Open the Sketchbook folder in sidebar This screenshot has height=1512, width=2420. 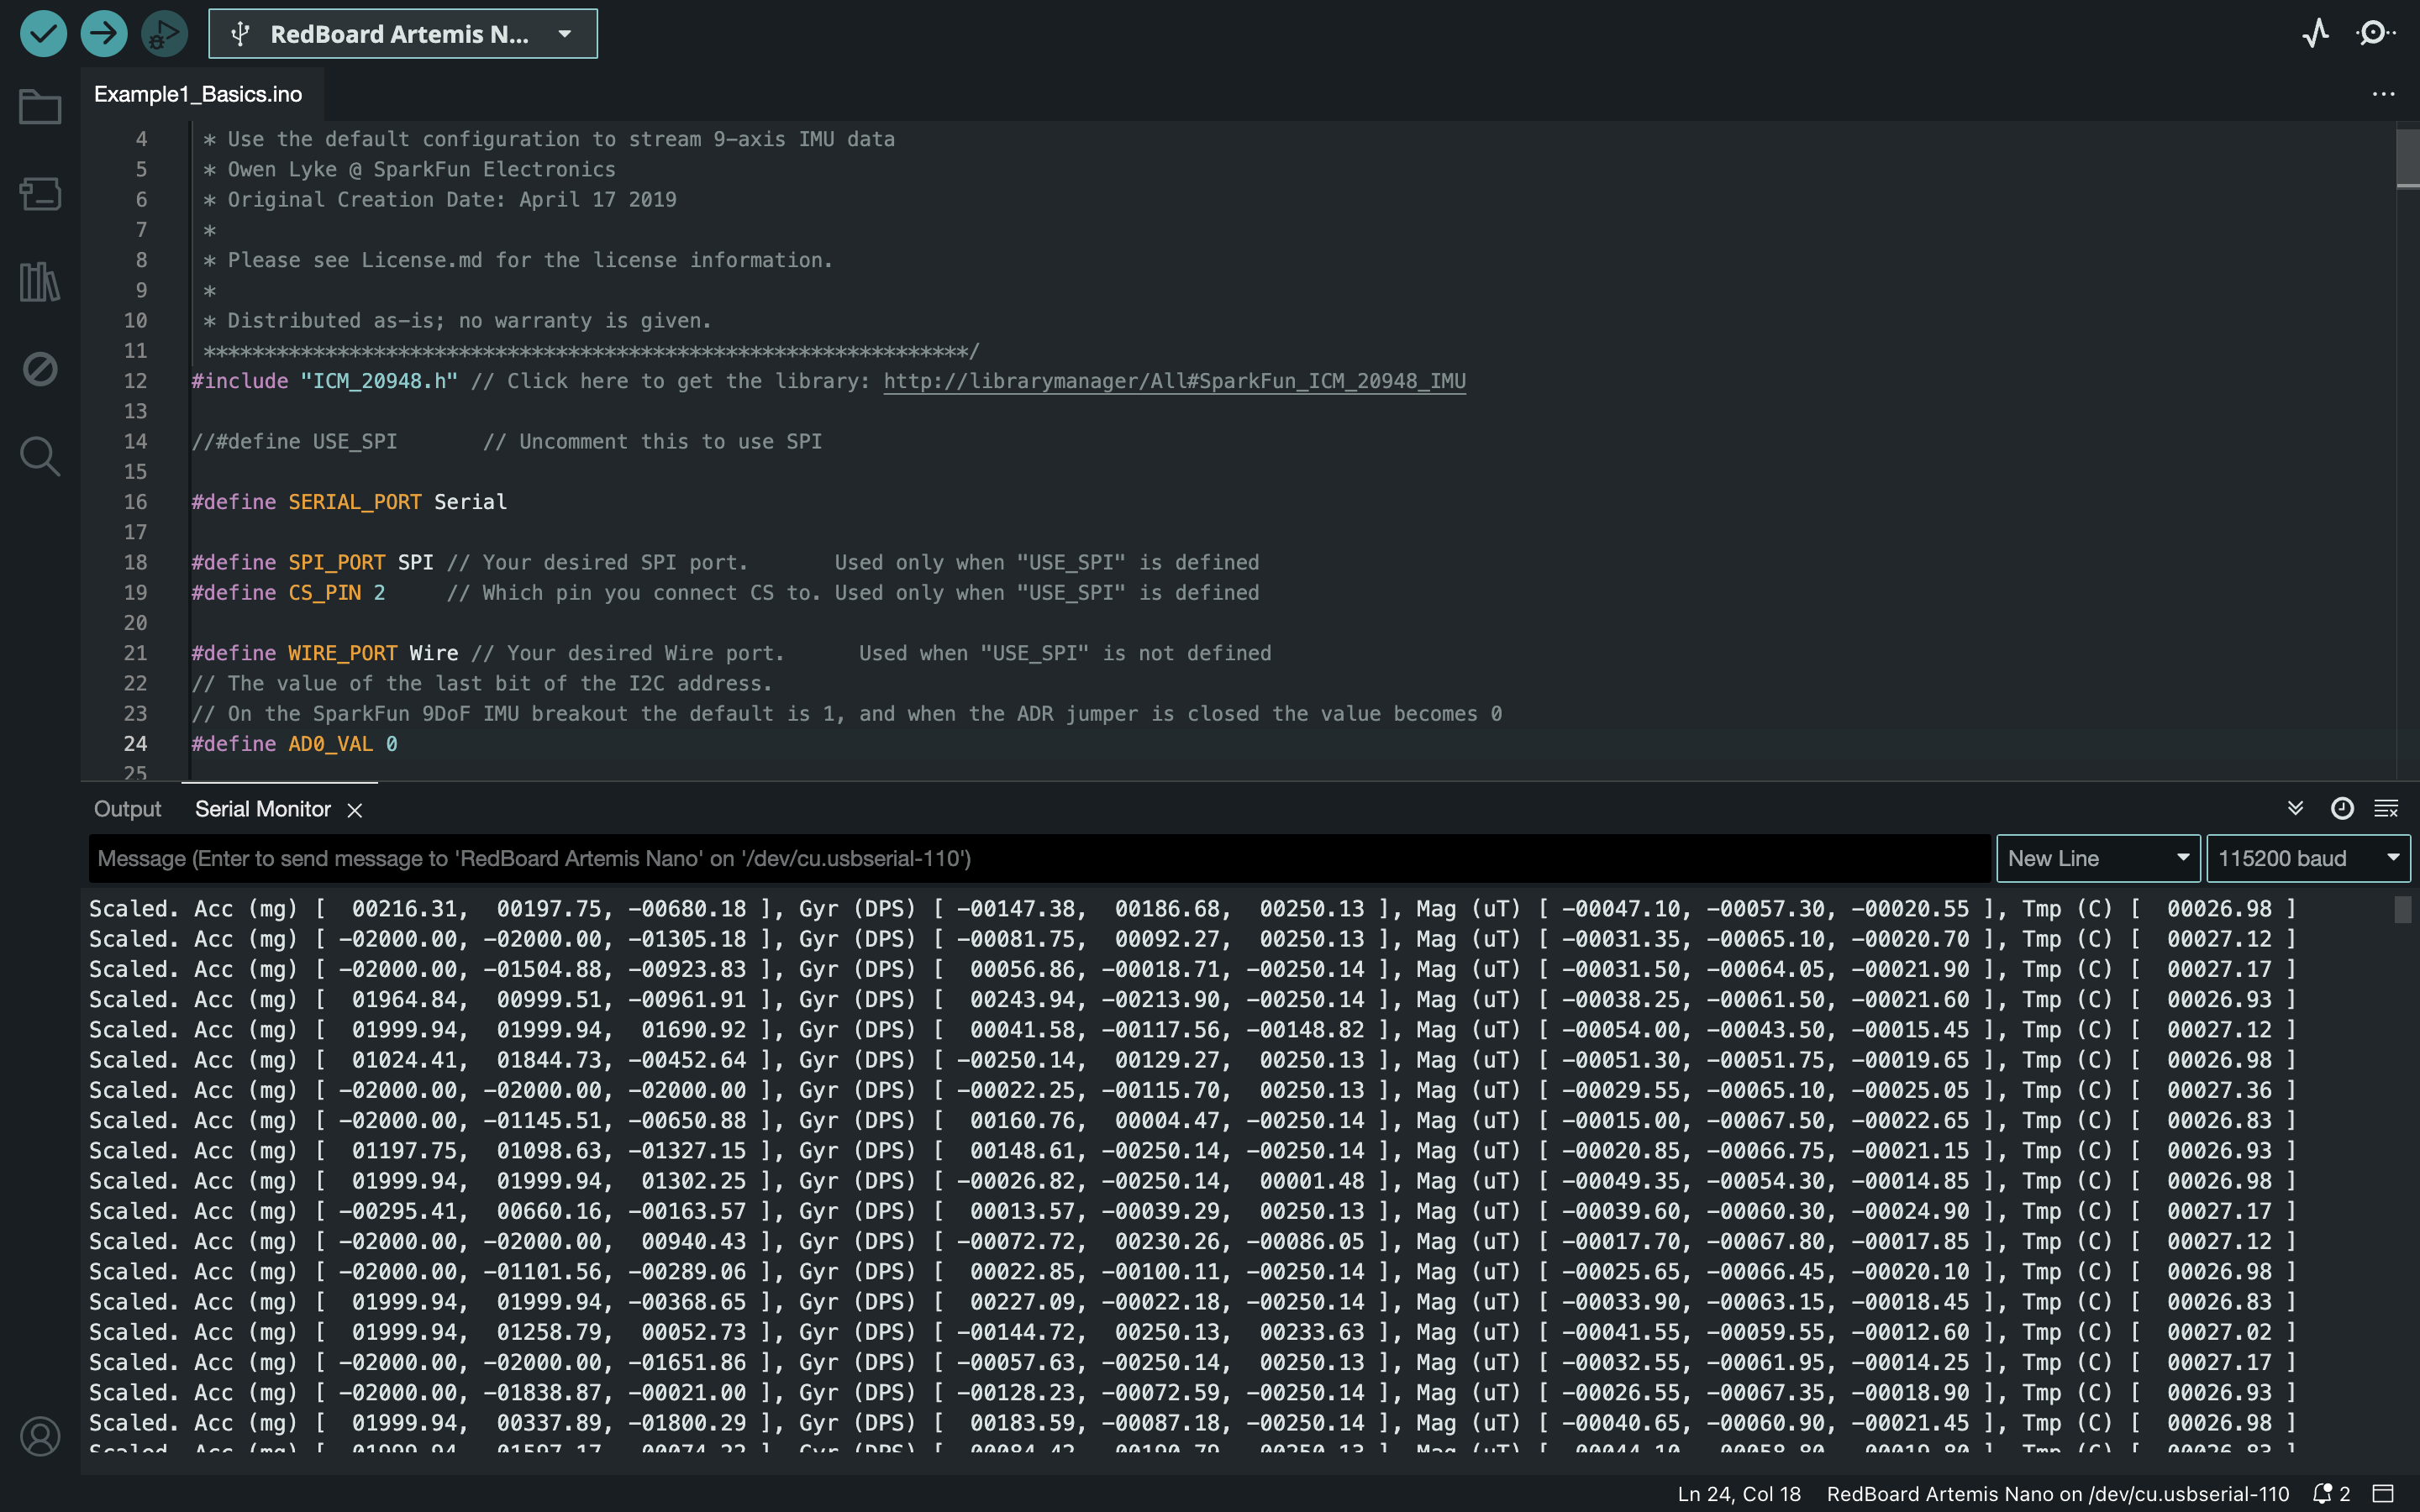[x=40, y=107]
